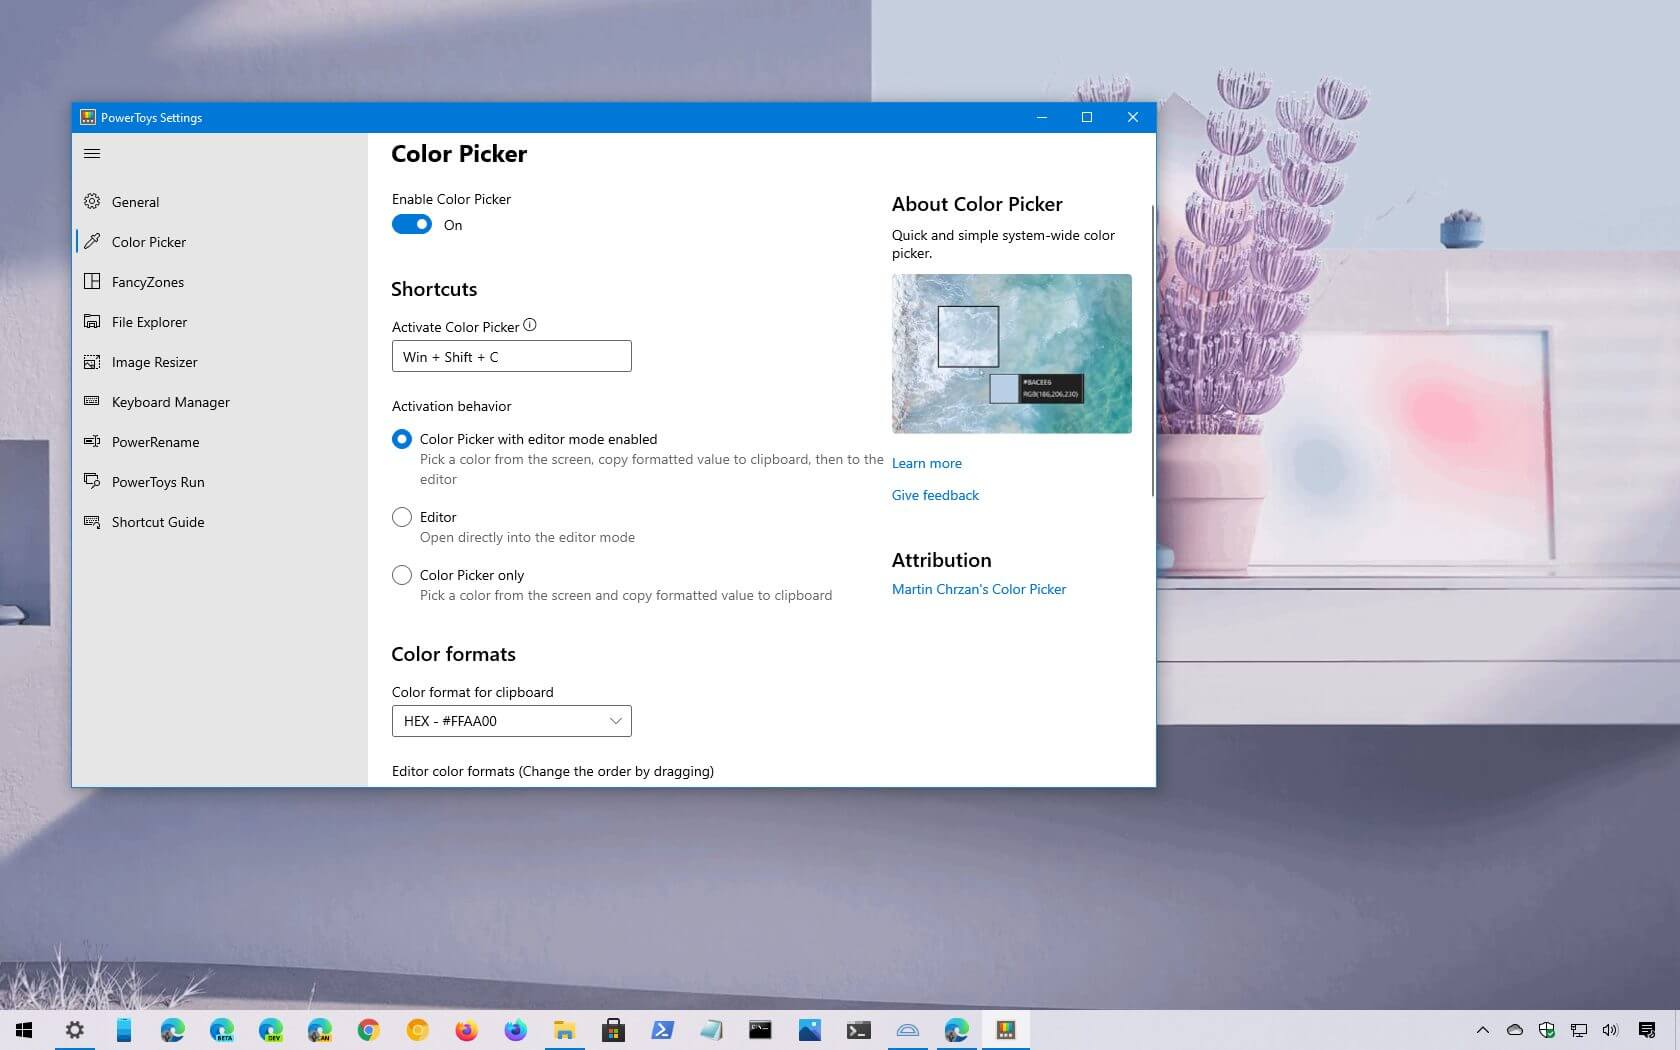Image resolution: width=1680 pixels, height=1050 pixels.
Task: Open the PowerToys Run settings page
Action: (x=220, y=482)
